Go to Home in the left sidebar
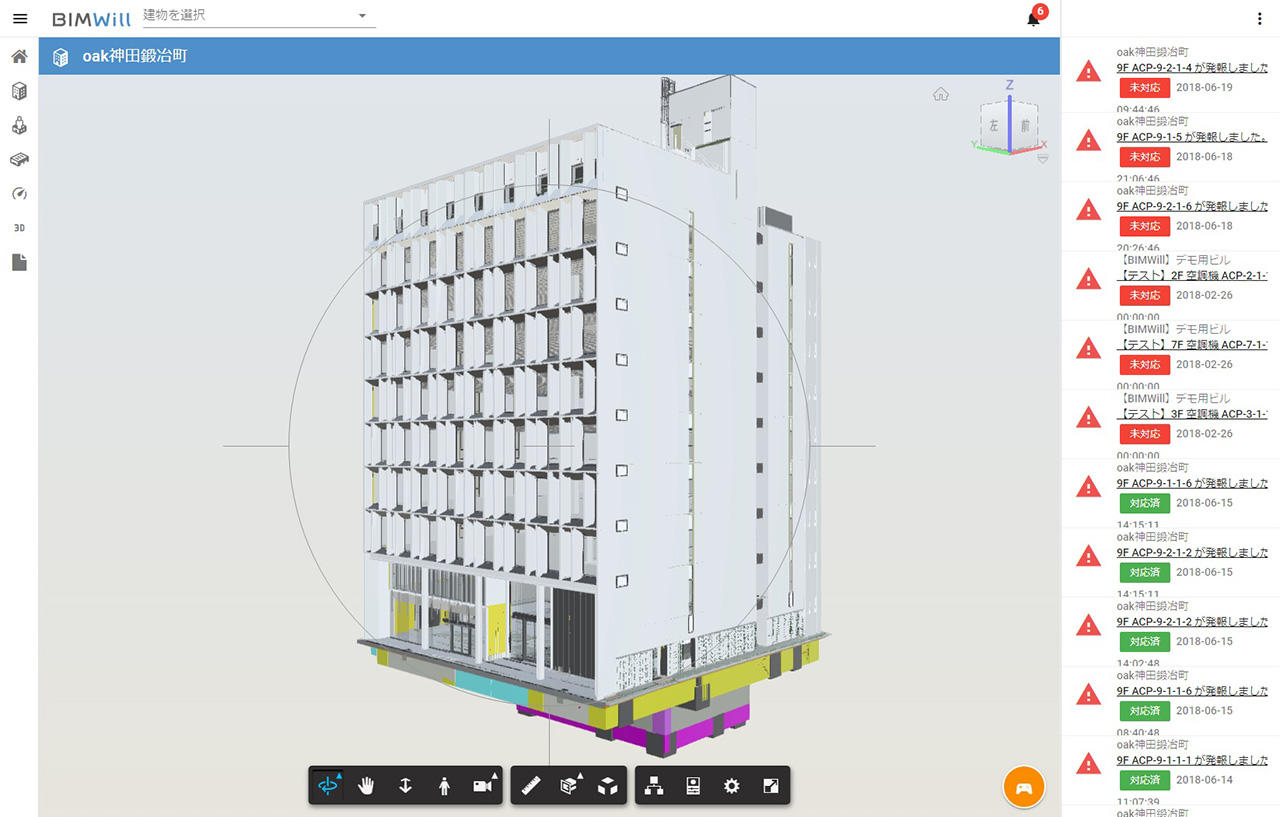 click(x=19, y=56)
